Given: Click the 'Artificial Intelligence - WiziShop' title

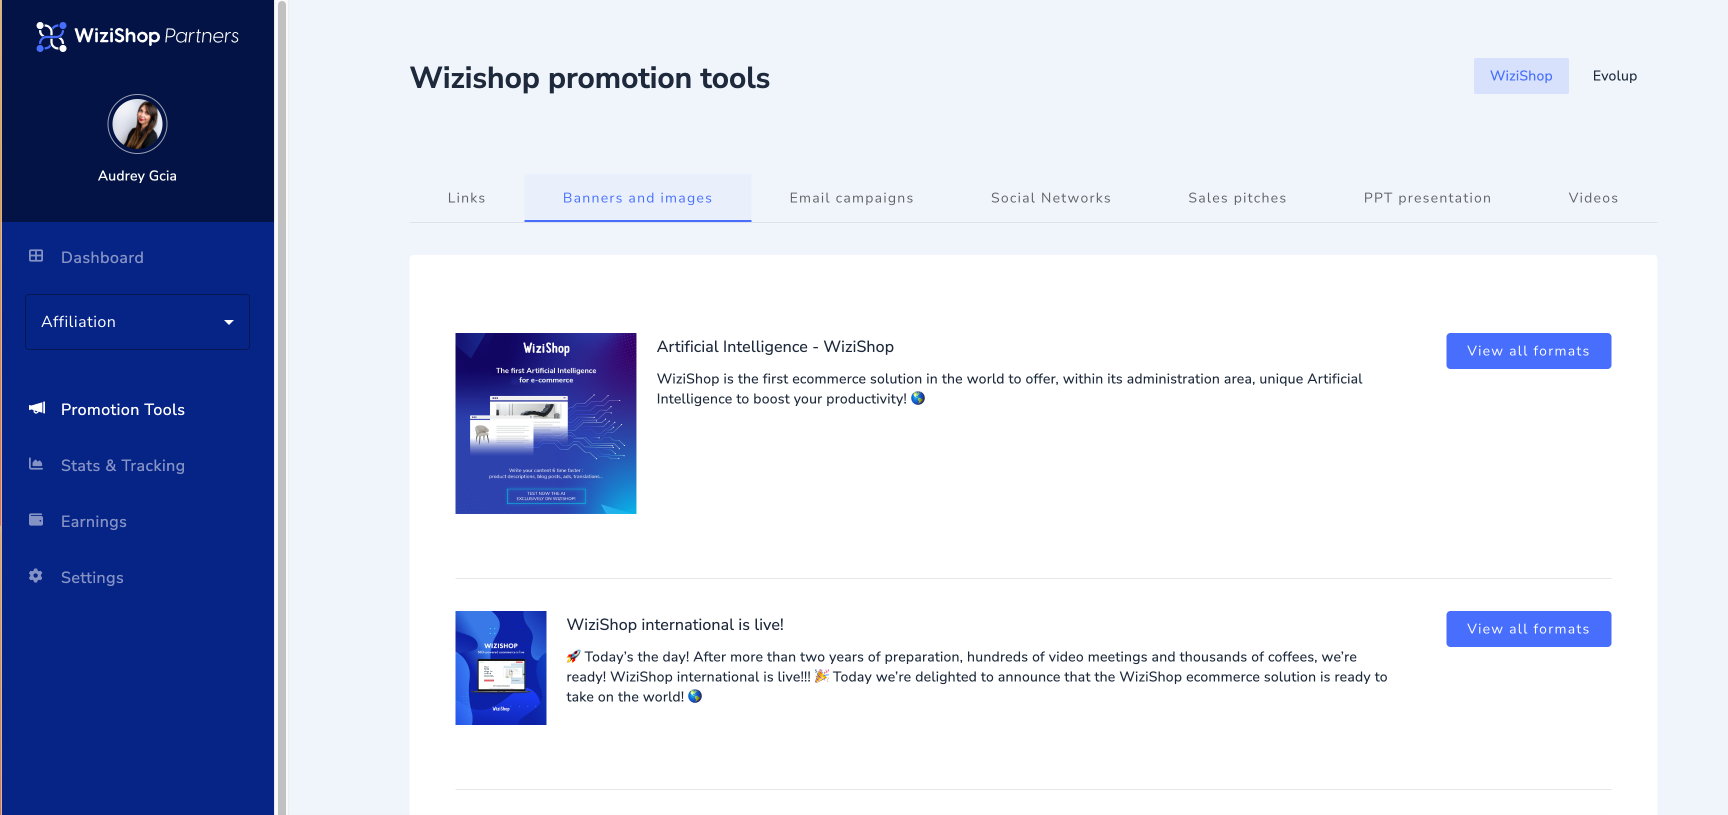Looking at the screenshot, I should pos(775,347).
